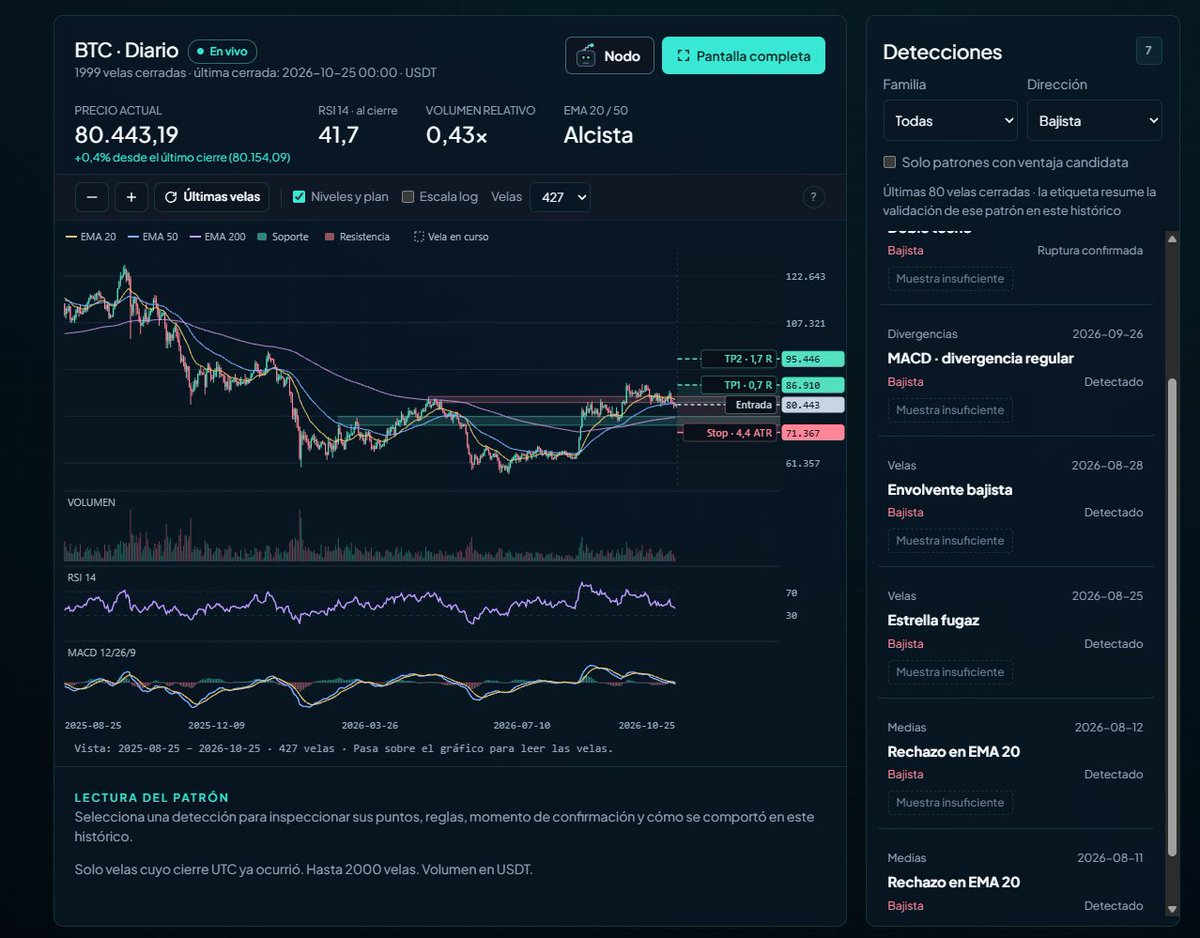The image size is (1200, 938).
Task: Click the robot icon in Nodo button
Action: pos(586,56)
